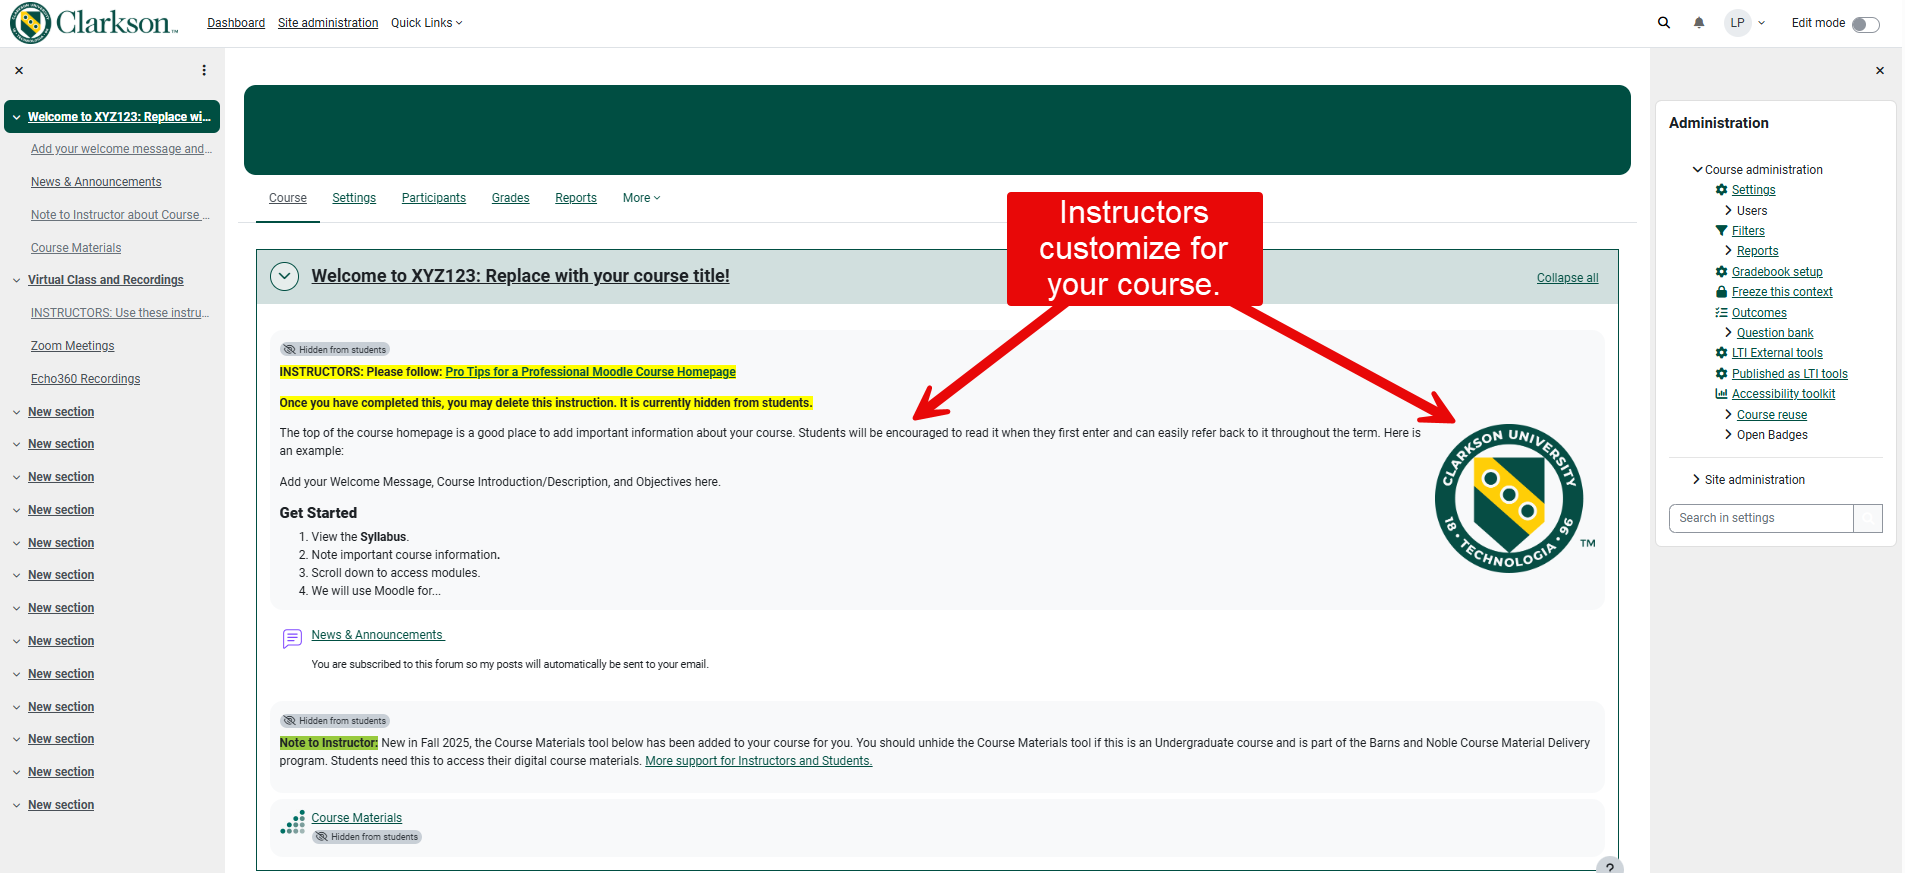
Task: Open News & Announcements in course index
Action: click(96, 182)
